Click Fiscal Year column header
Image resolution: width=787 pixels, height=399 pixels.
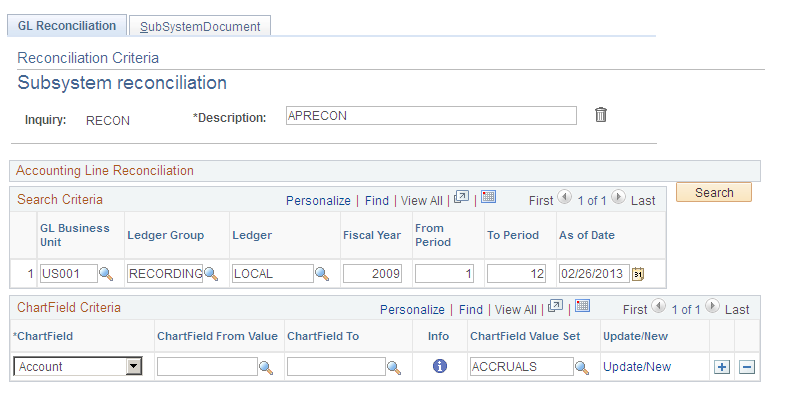(372, 235)
